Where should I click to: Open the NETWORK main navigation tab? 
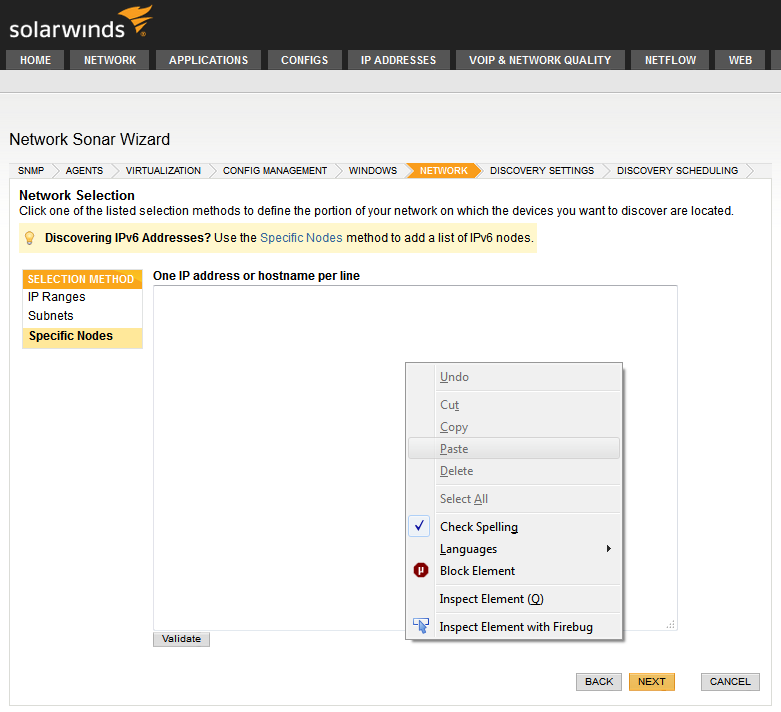click(110, 60)
